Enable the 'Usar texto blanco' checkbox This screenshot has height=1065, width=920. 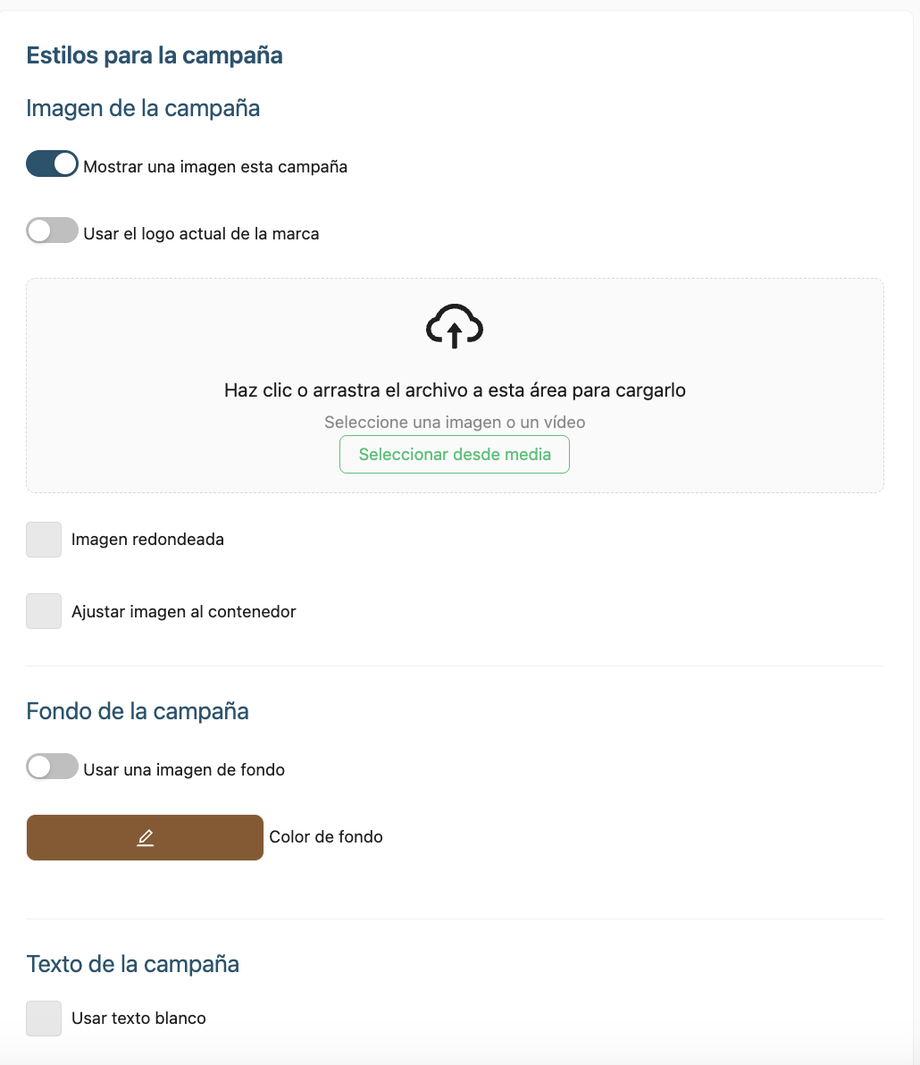[44, 1018]
